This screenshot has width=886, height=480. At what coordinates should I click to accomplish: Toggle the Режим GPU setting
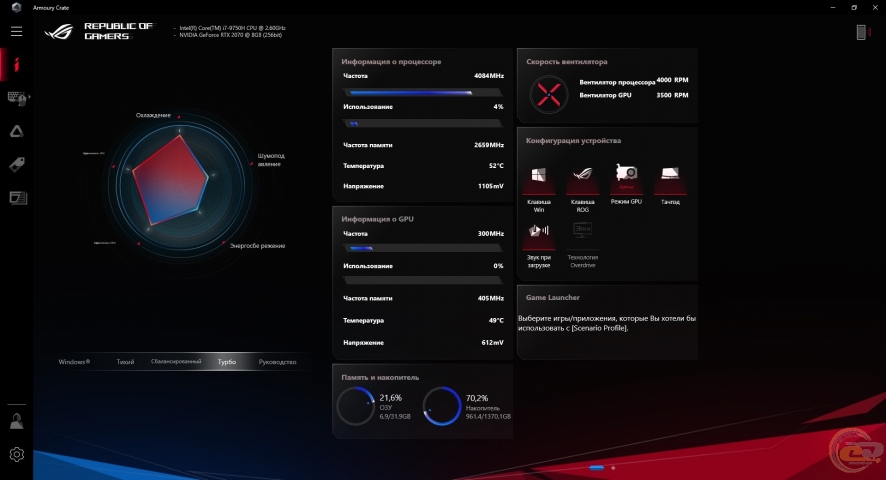(x=626, y=184)
